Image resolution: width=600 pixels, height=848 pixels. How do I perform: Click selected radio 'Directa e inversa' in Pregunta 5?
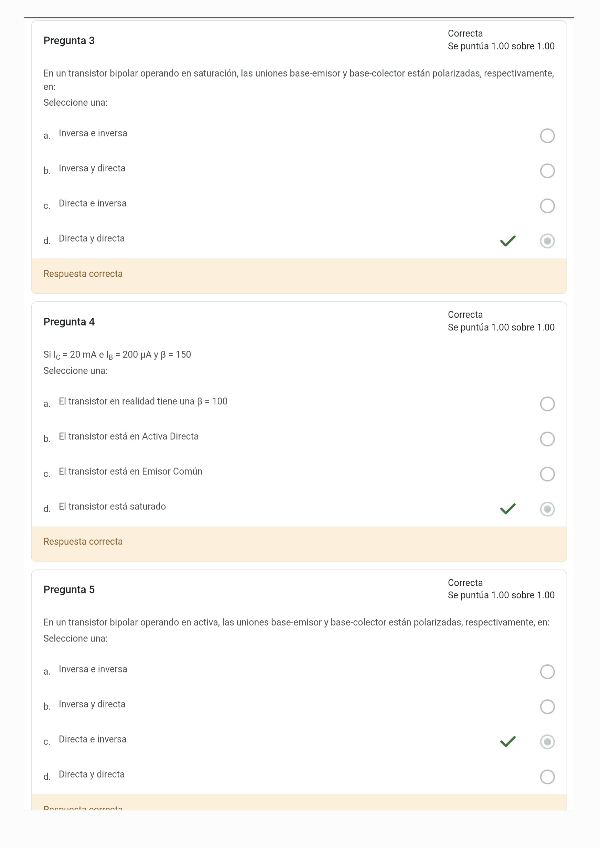[547, 742]
